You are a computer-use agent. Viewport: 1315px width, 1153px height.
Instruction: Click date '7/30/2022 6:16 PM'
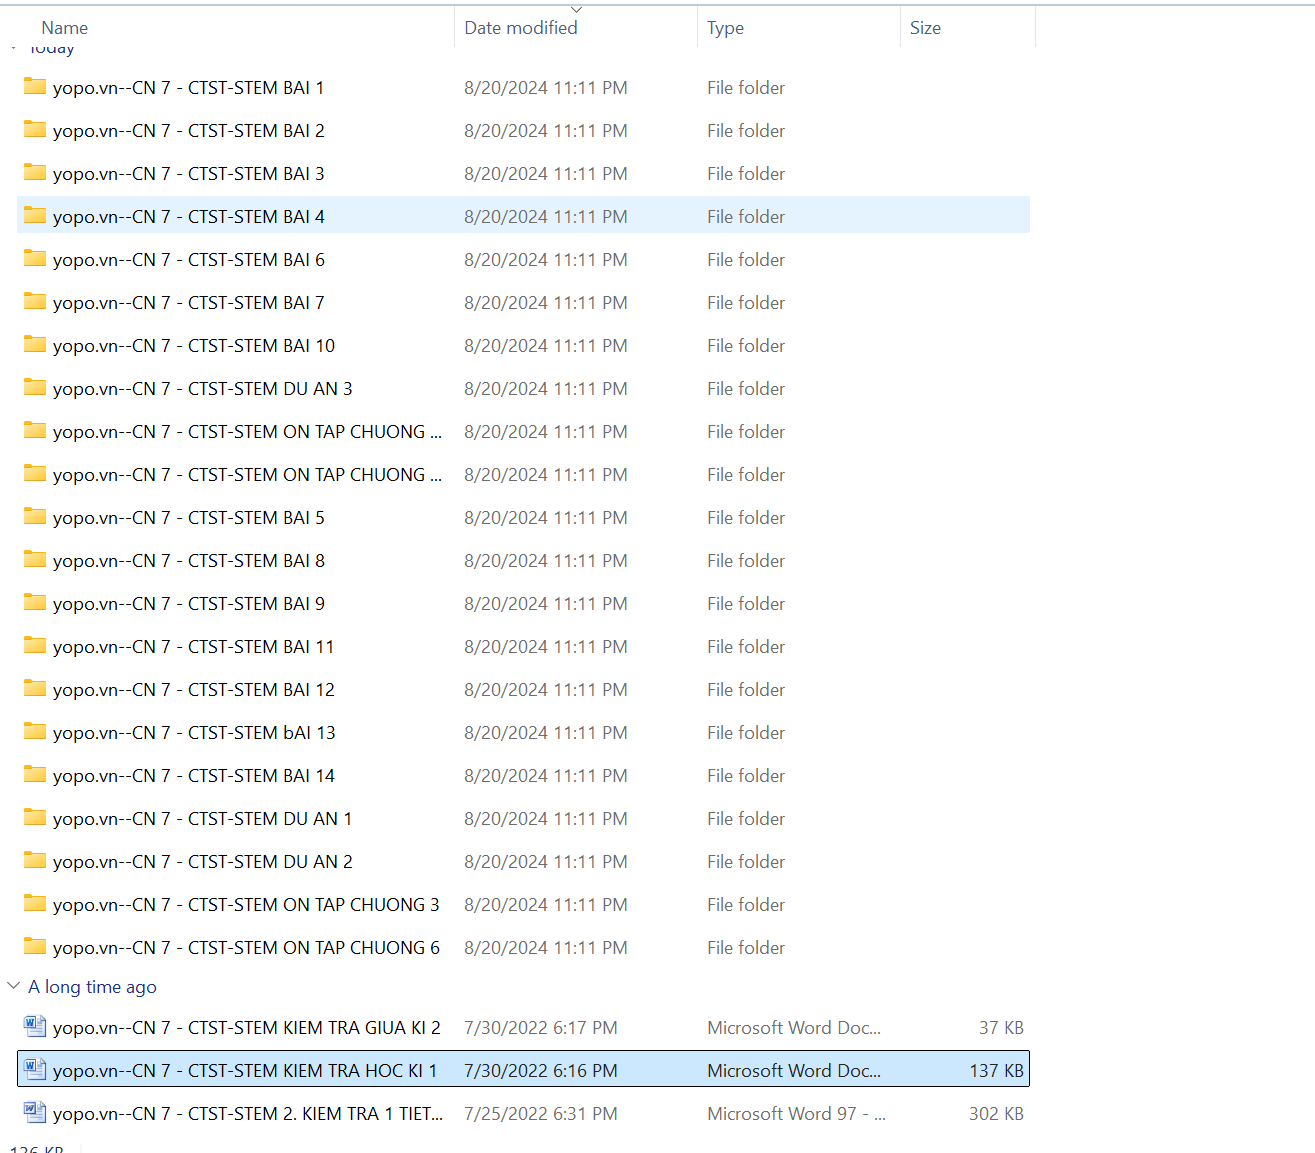[x=541, y=1071]
